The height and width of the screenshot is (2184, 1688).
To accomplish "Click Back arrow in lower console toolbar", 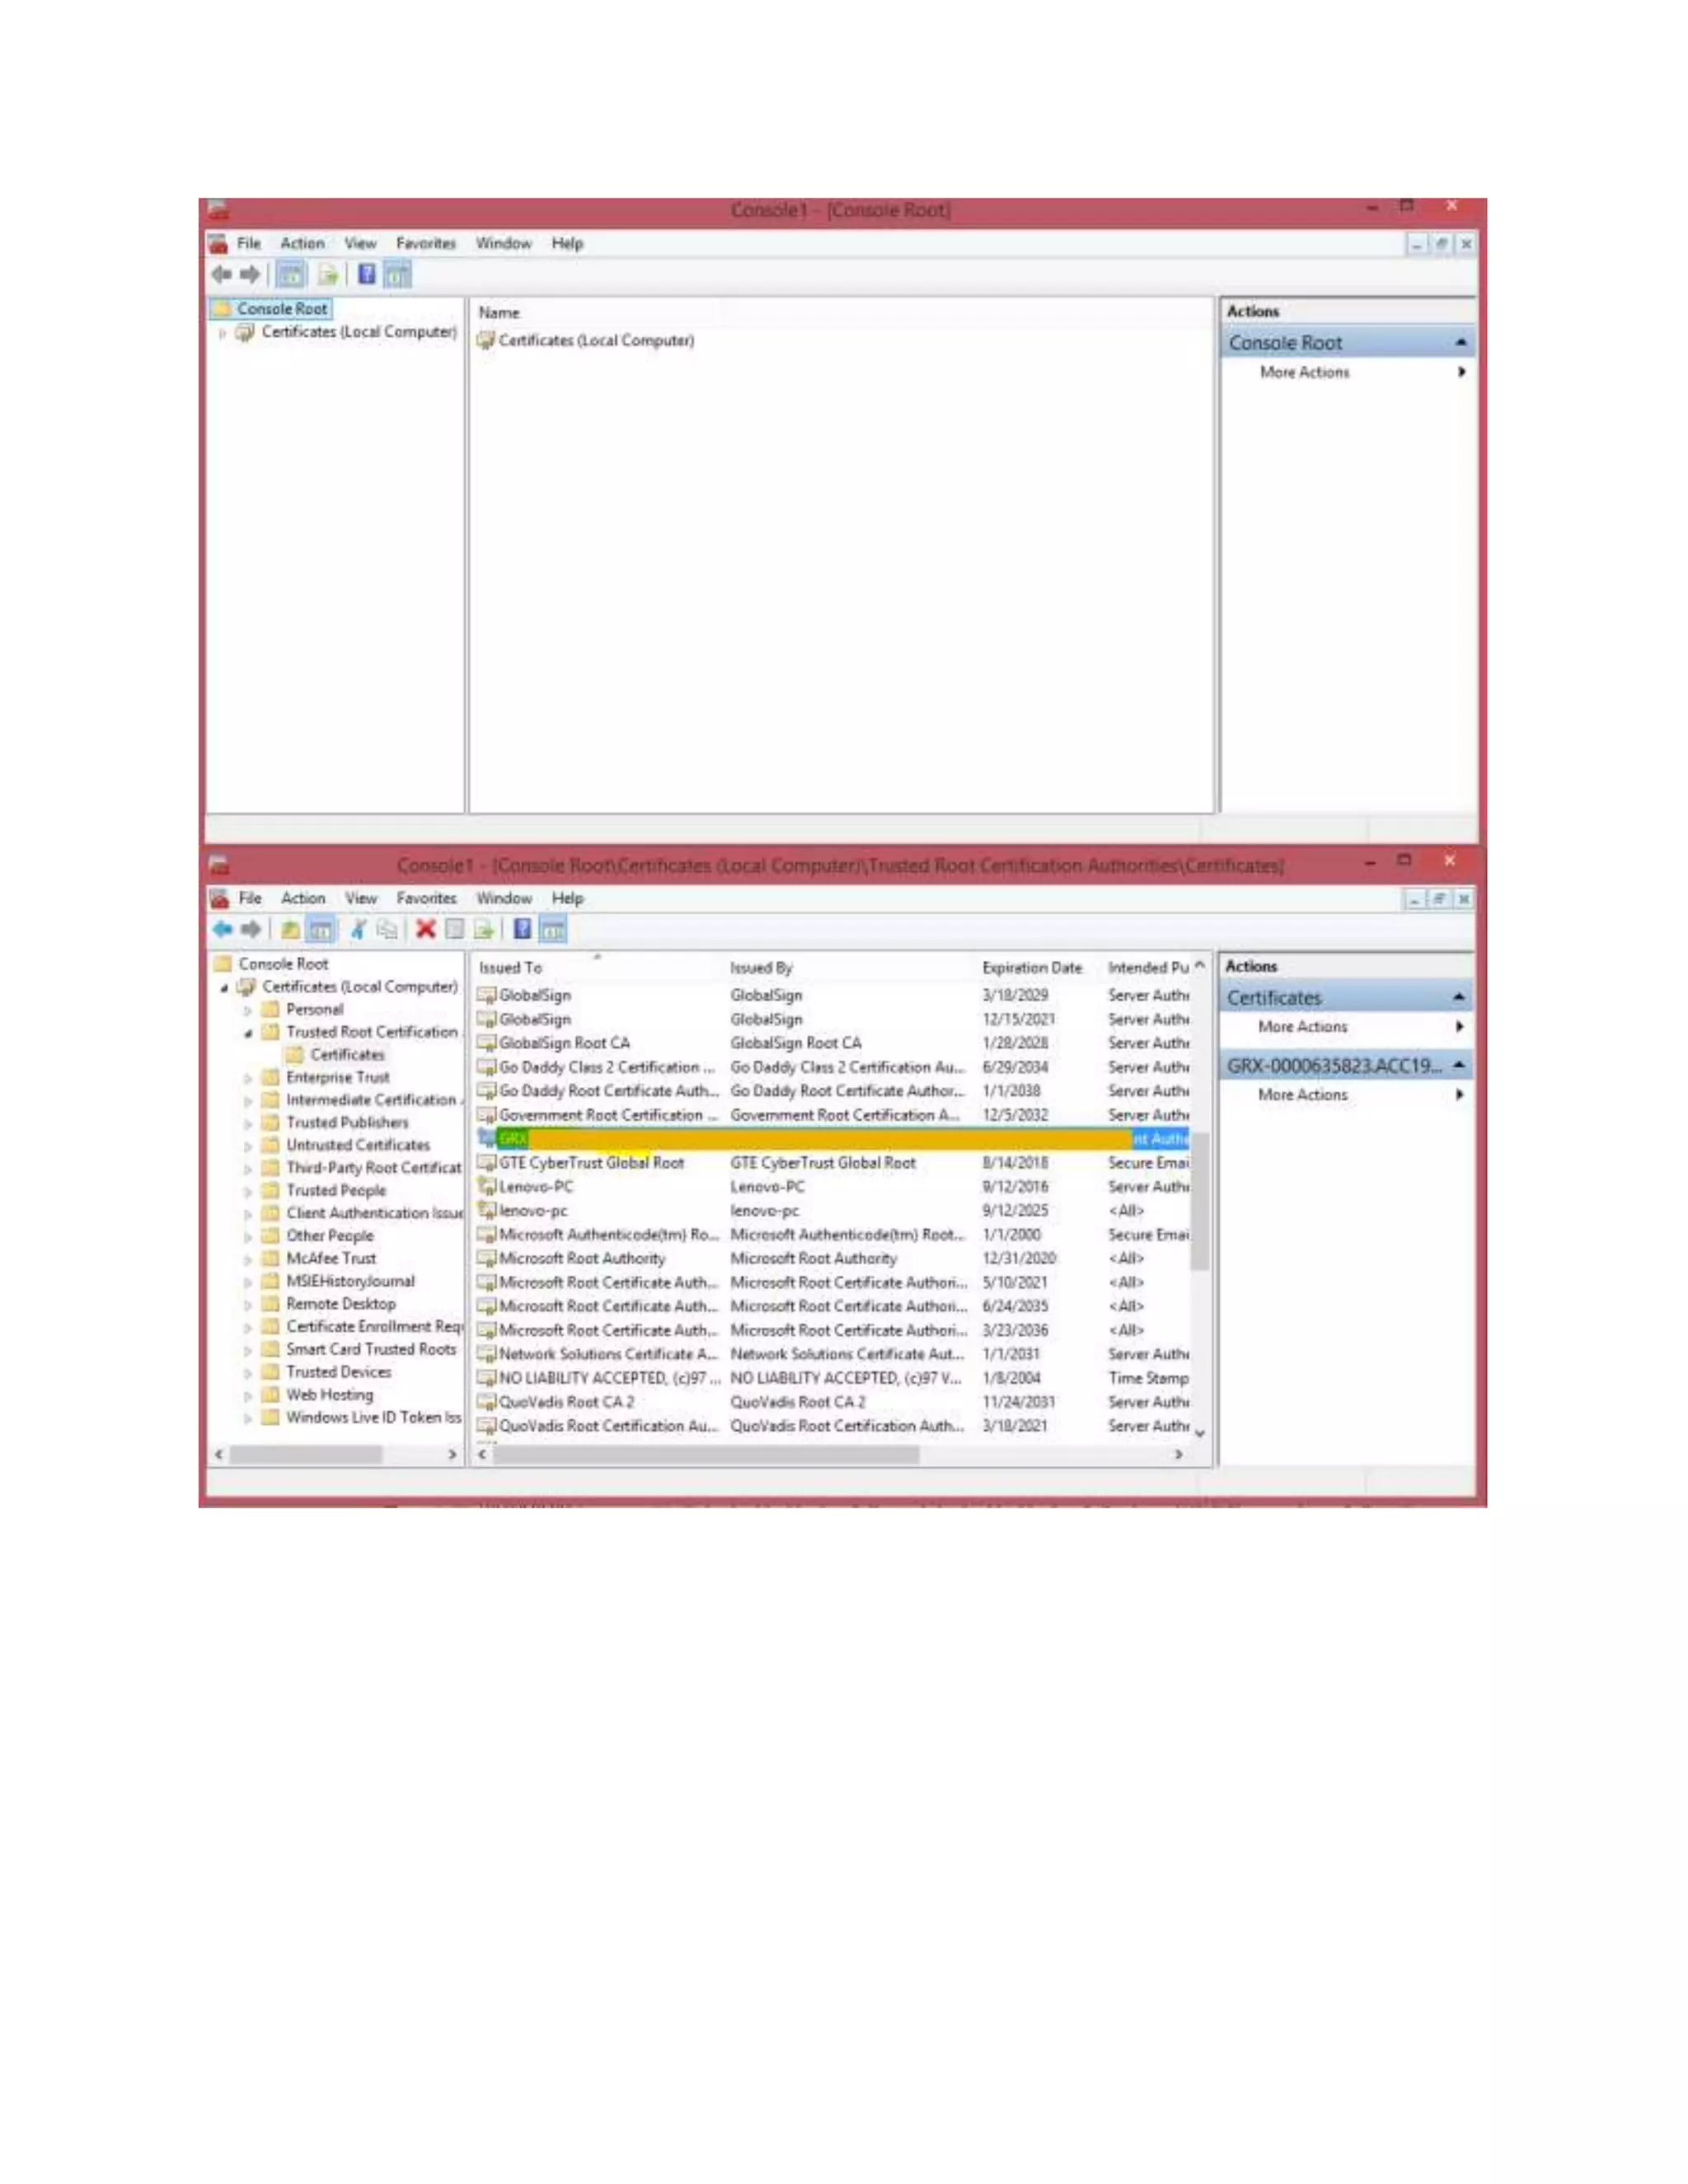I will click(222, 929).
